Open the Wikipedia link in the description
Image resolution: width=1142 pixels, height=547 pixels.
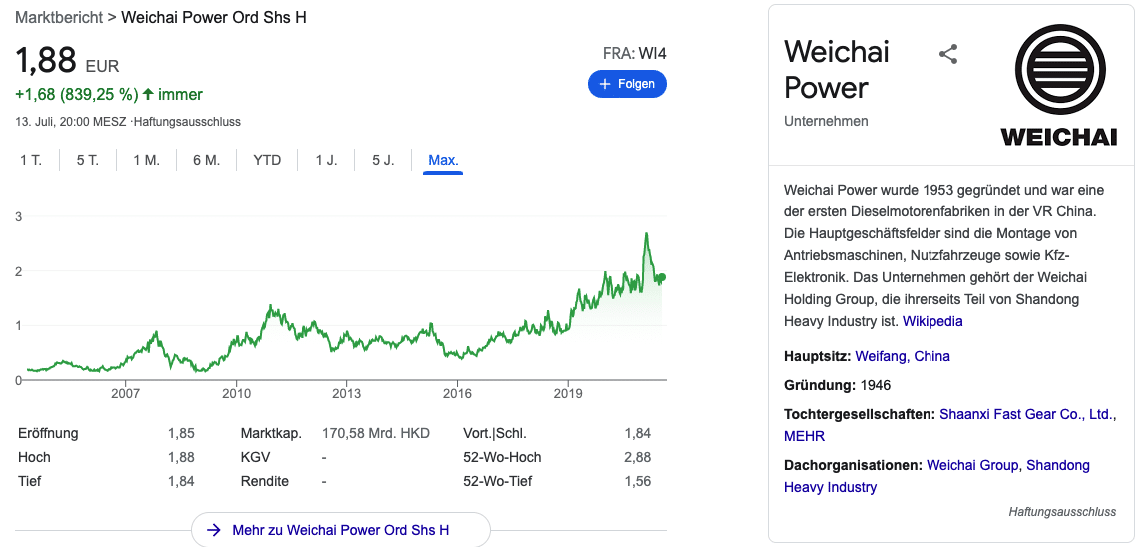pyautogui.click(x=932, y=321)
